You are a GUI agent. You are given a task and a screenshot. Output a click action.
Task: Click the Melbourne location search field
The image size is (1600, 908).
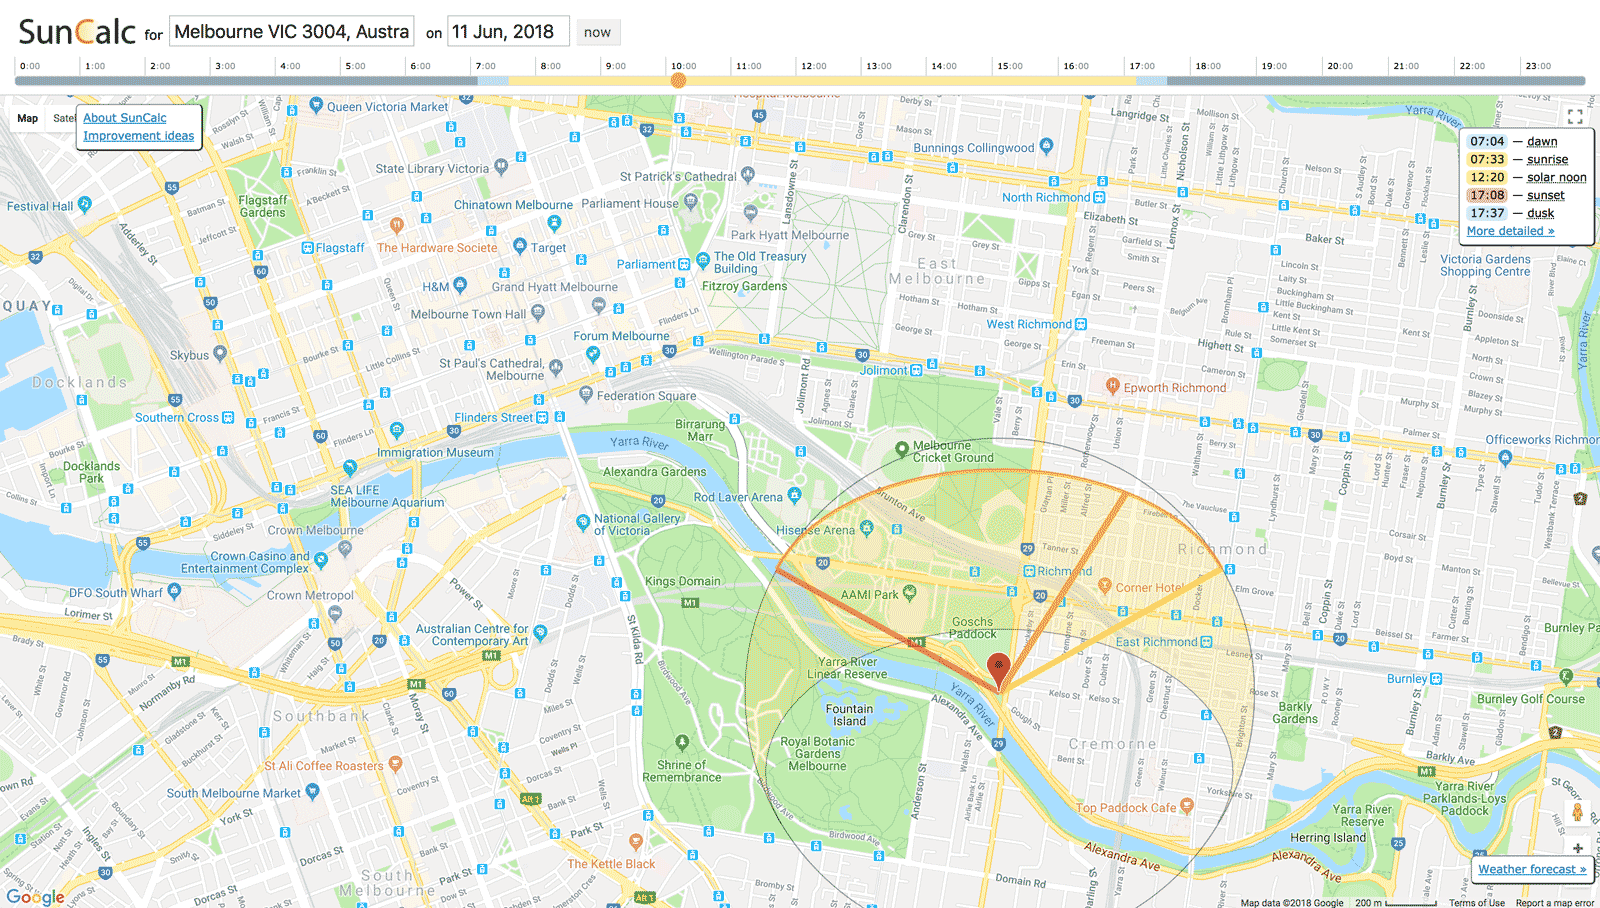[291, 32]
